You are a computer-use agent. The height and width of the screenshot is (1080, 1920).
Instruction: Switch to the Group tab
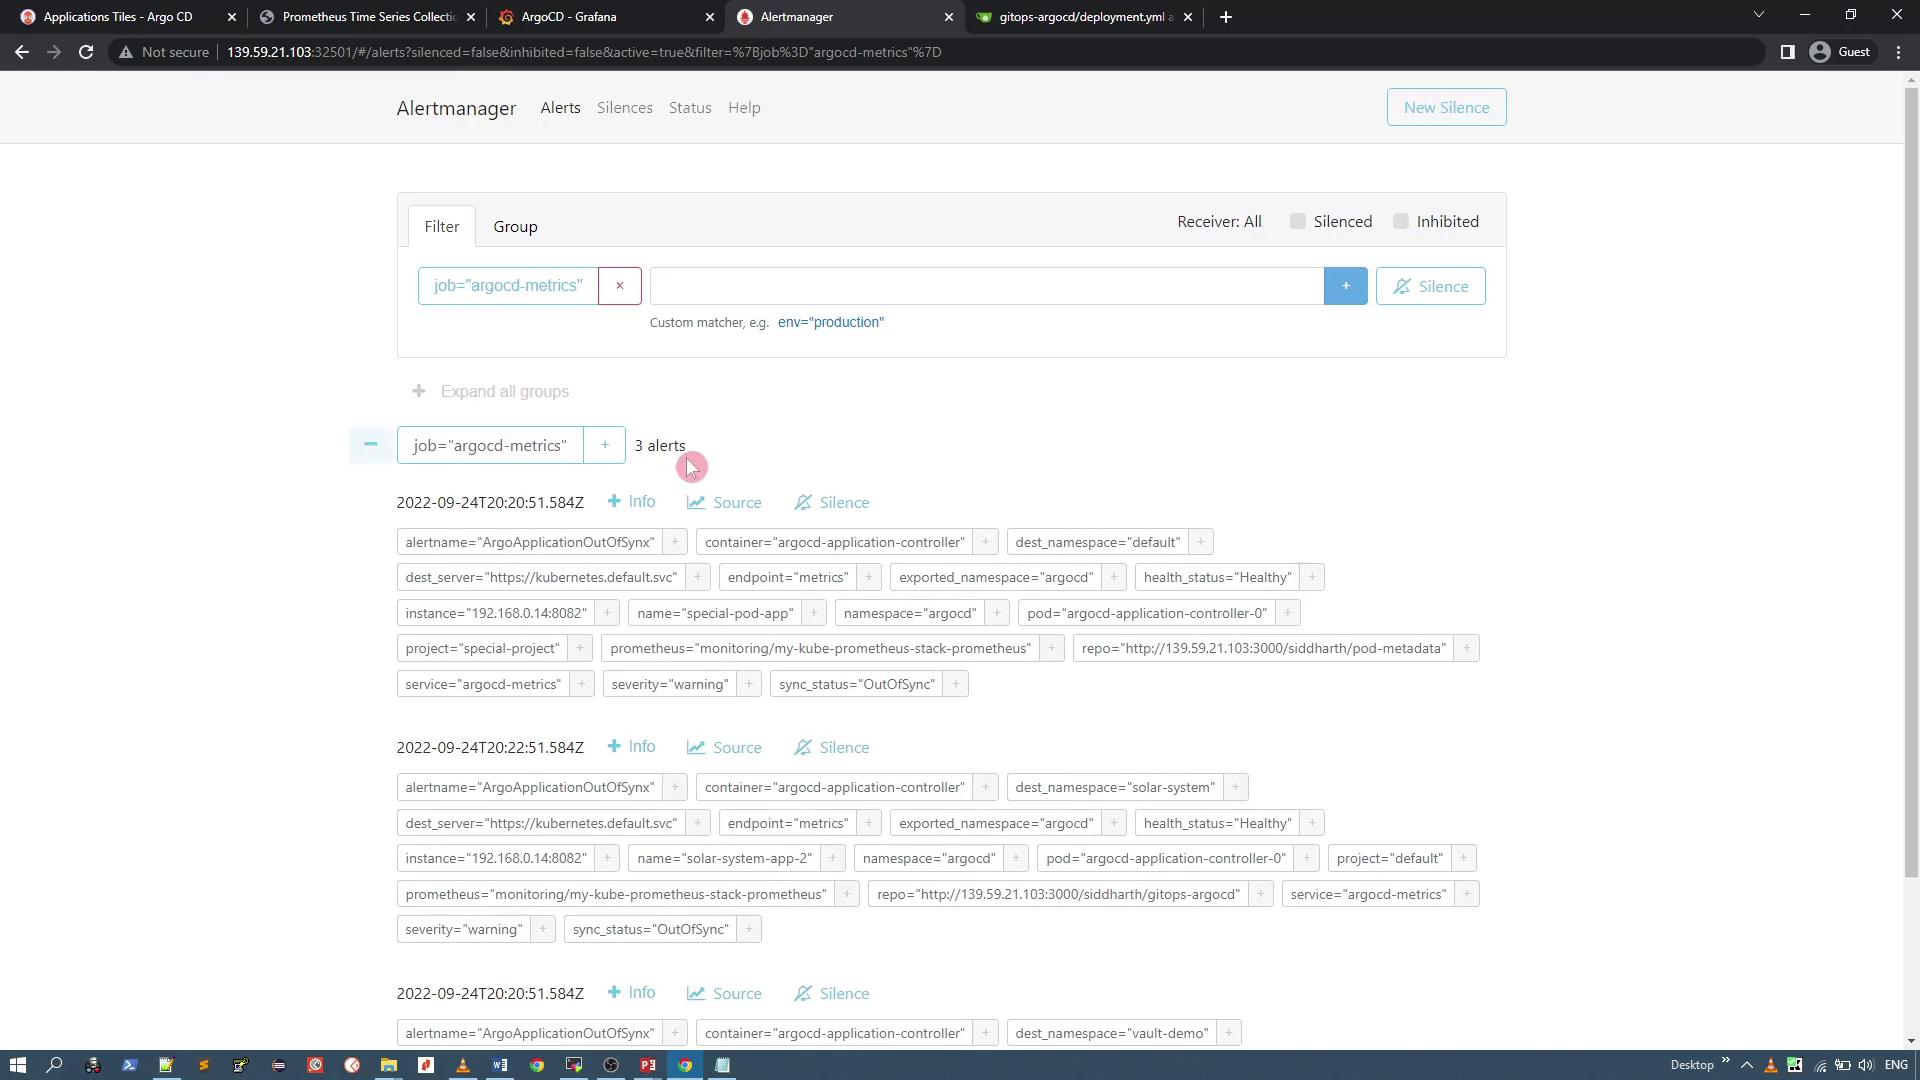click(x=515, y=227)
